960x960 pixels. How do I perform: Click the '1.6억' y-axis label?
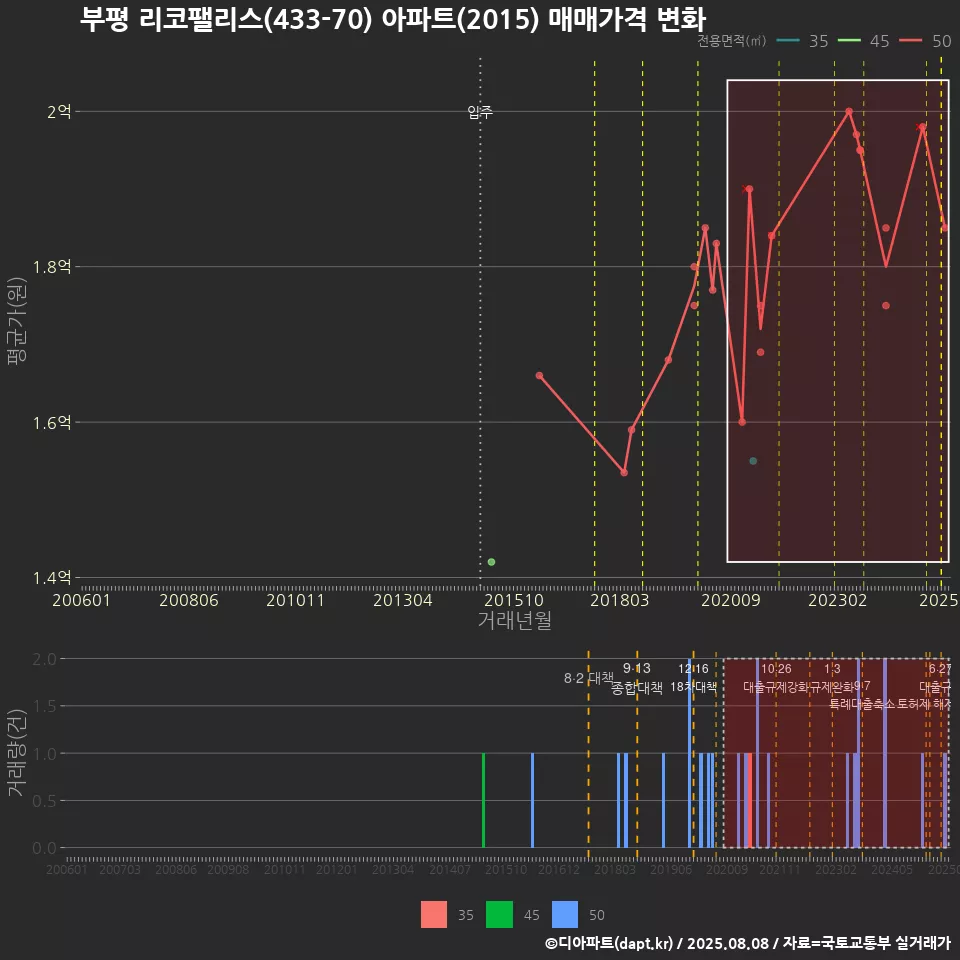(52, 422)
